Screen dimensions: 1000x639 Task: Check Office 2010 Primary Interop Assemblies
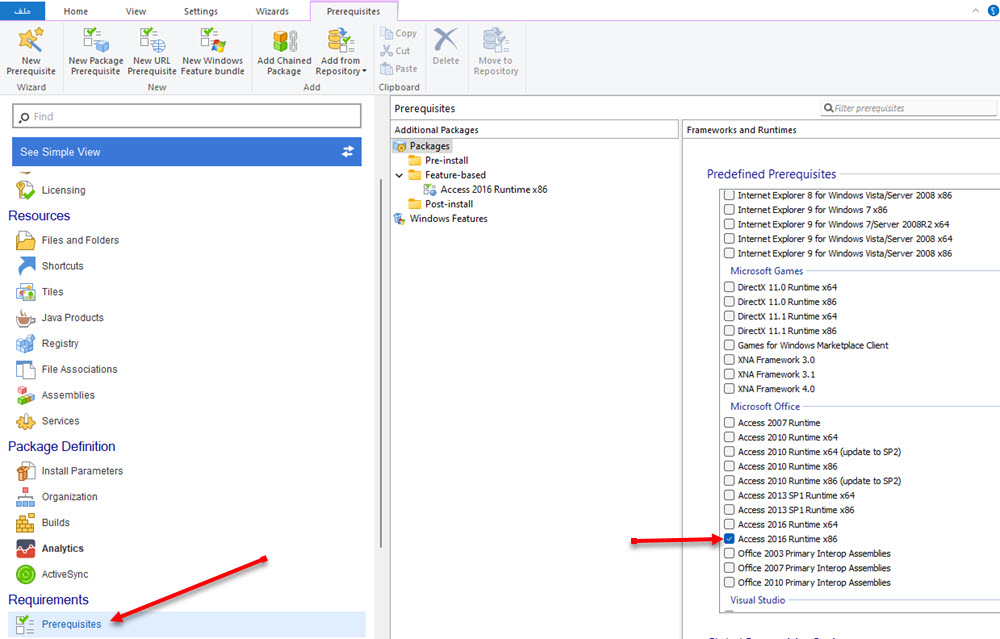coord(729,582)
